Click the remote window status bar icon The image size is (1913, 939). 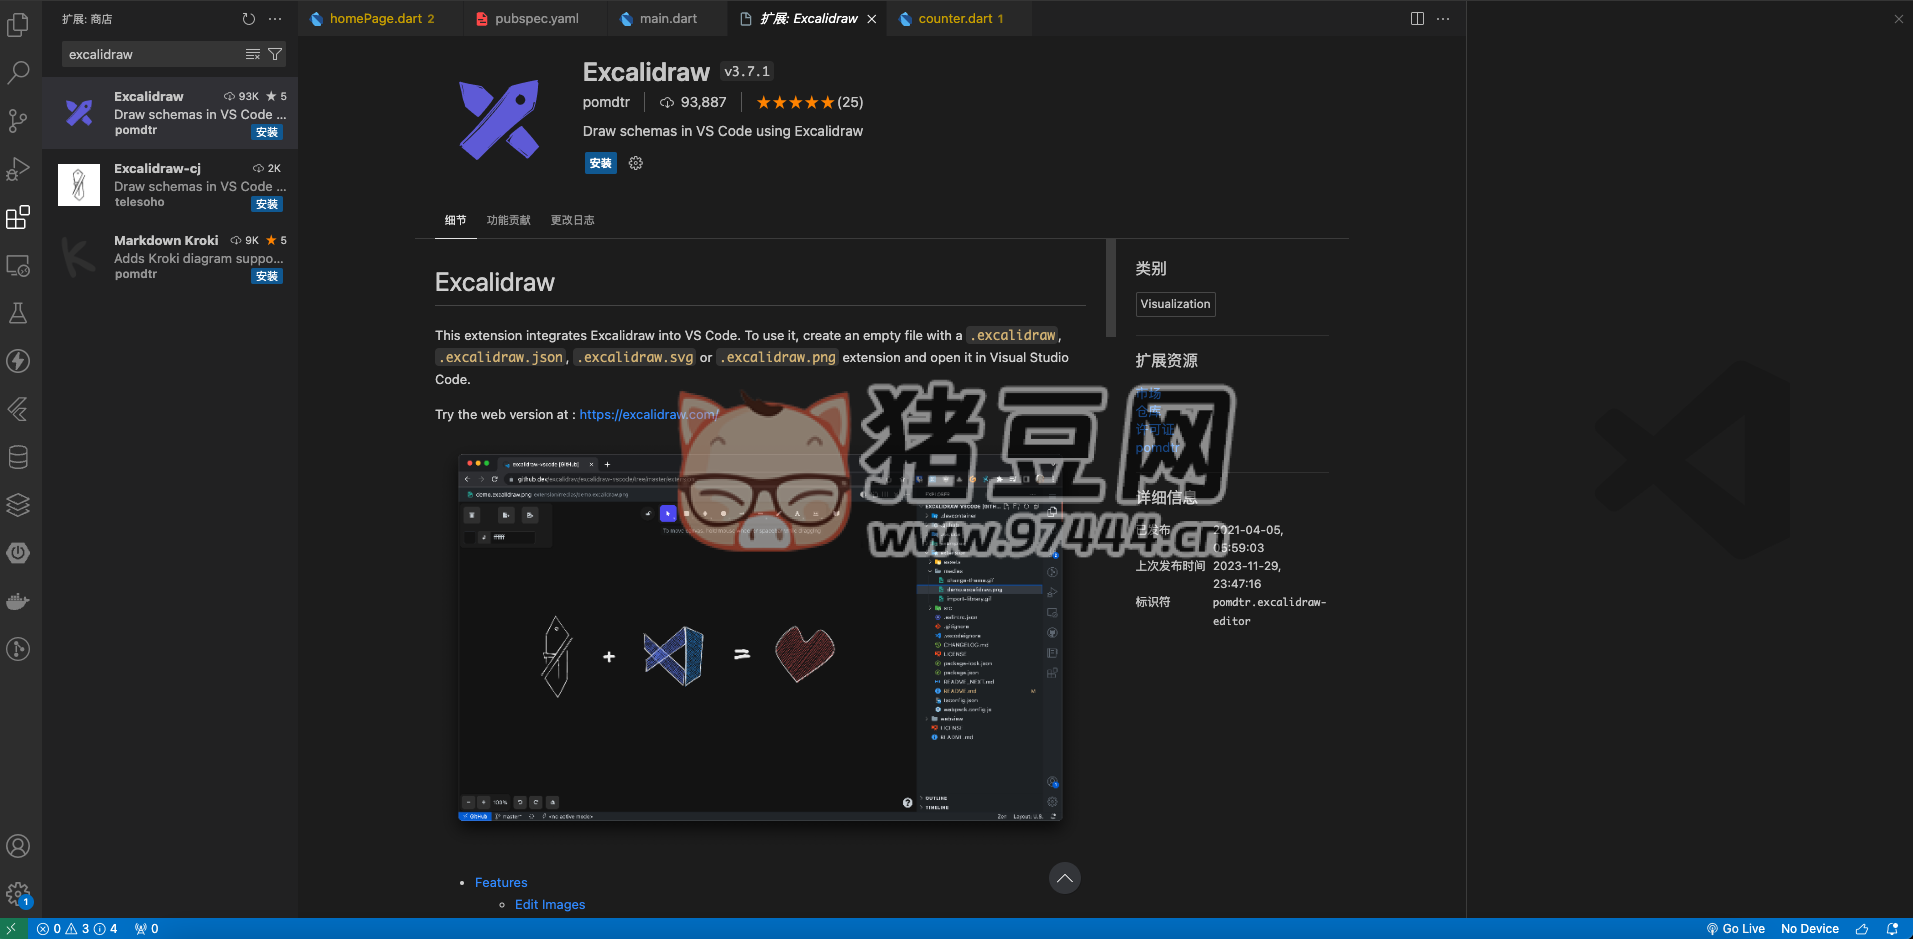(12, 929)
